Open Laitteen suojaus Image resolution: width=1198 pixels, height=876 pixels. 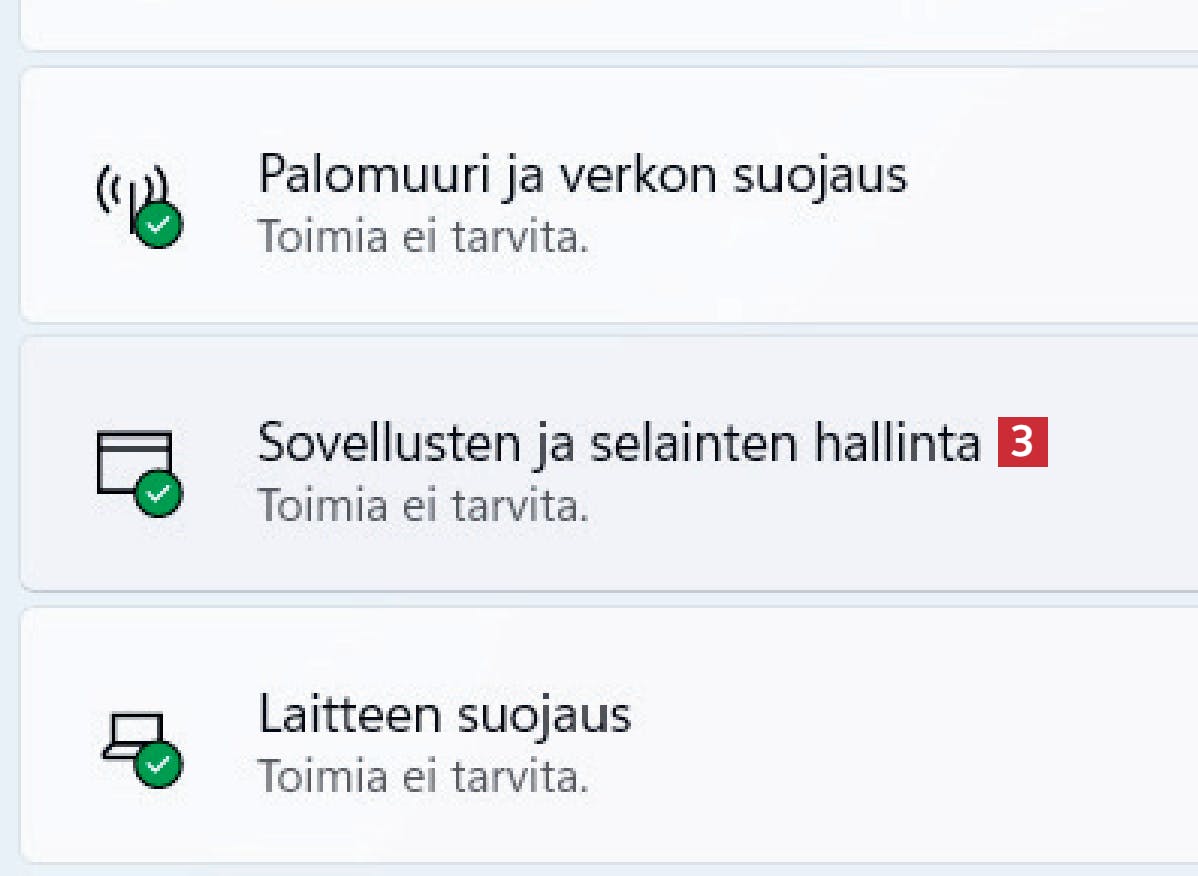pyautogui.click(x=445, y=715)
